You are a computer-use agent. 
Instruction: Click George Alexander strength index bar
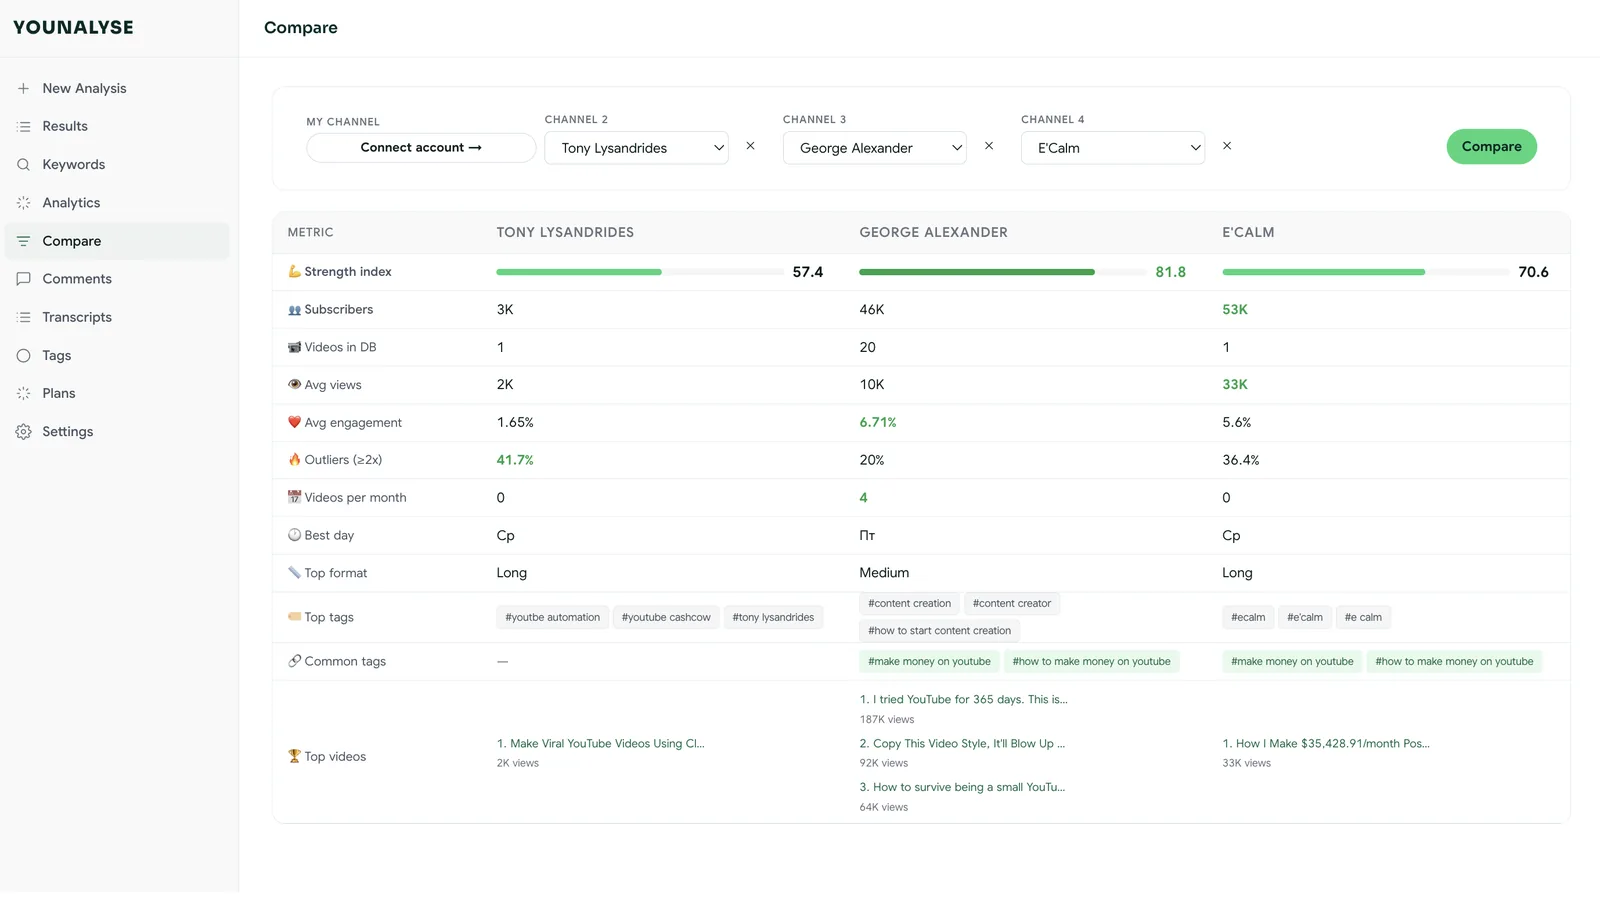coord(1003,272)
